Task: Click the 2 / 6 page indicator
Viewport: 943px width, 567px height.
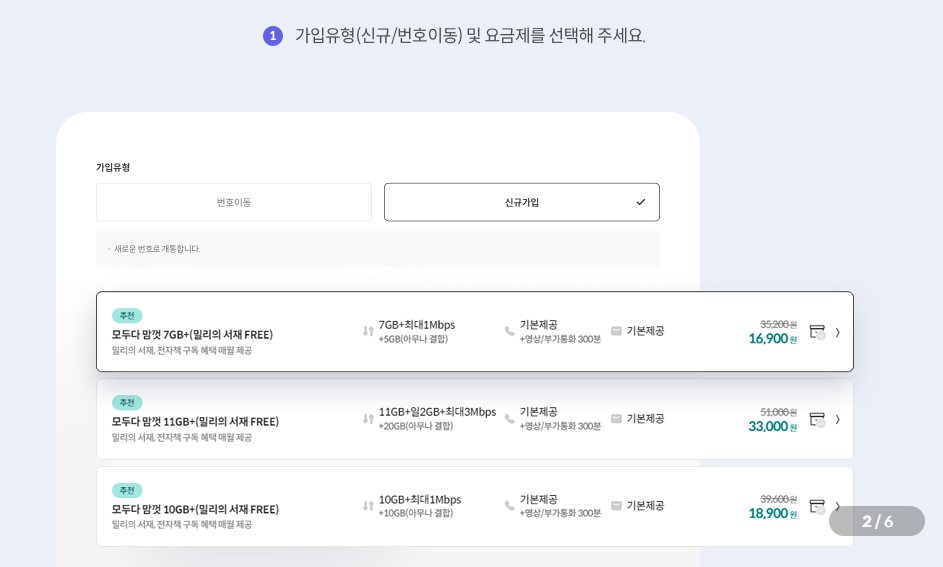Action: pyautogui.click(x=877, y=521)
